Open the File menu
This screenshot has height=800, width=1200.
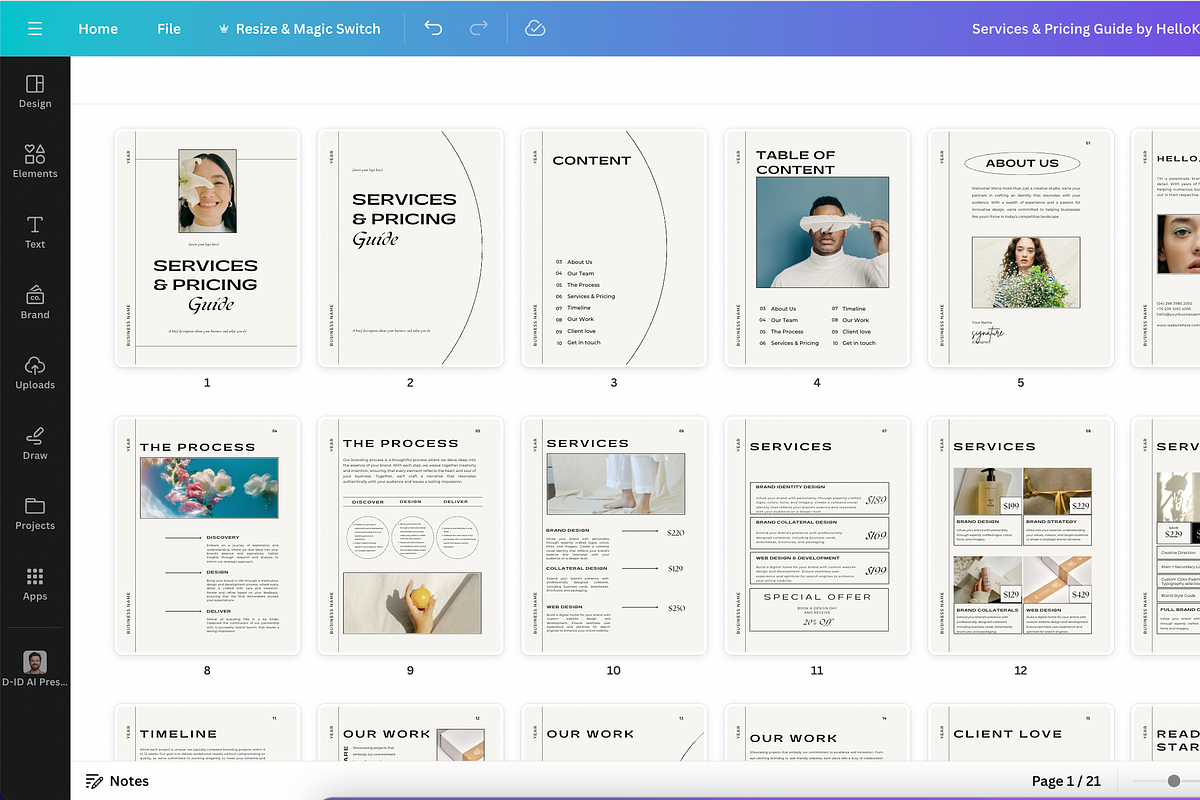[x=169, y=28]
